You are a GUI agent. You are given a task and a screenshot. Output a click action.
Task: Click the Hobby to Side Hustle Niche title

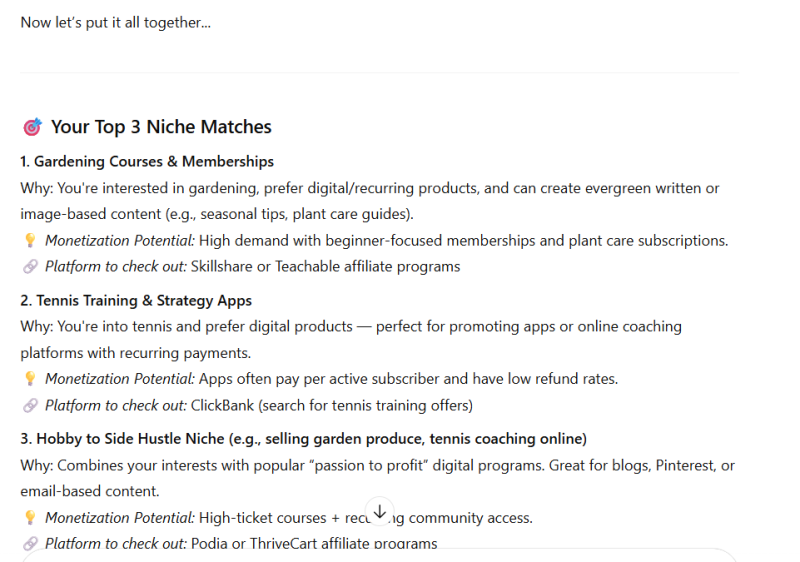point(304,439)
